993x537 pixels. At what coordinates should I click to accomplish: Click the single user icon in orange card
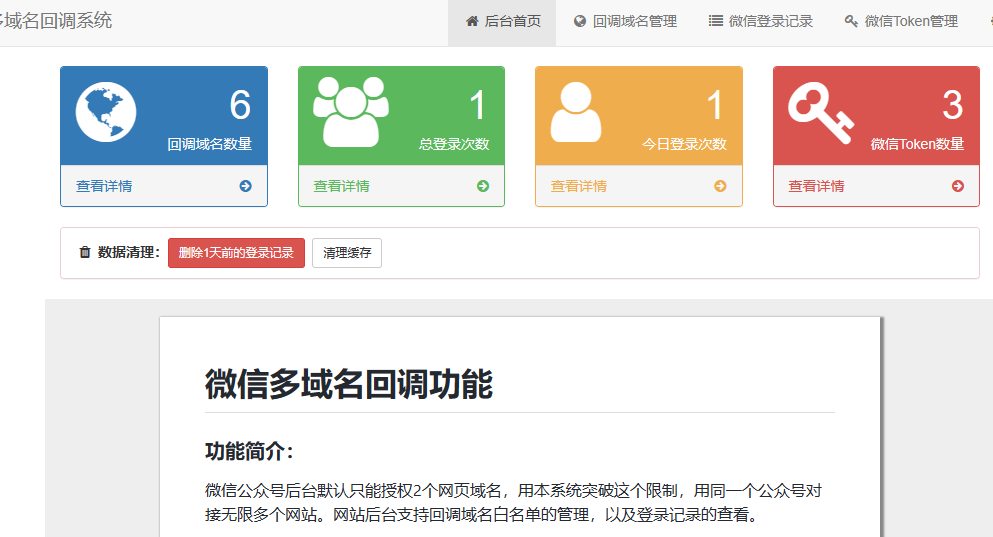coord(575,111)
